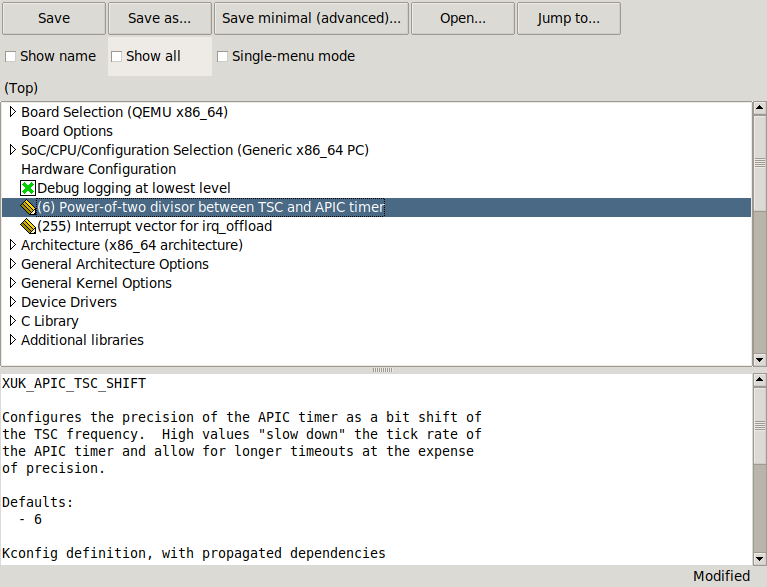Toggle Single-menu mode checkbox

pyautogui.click(x=223, y=56)
